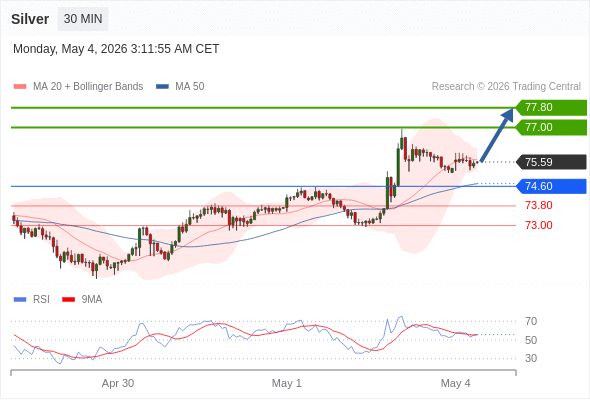
Task: Click the MA 50 legend label
Action: (x=190, y=87)
